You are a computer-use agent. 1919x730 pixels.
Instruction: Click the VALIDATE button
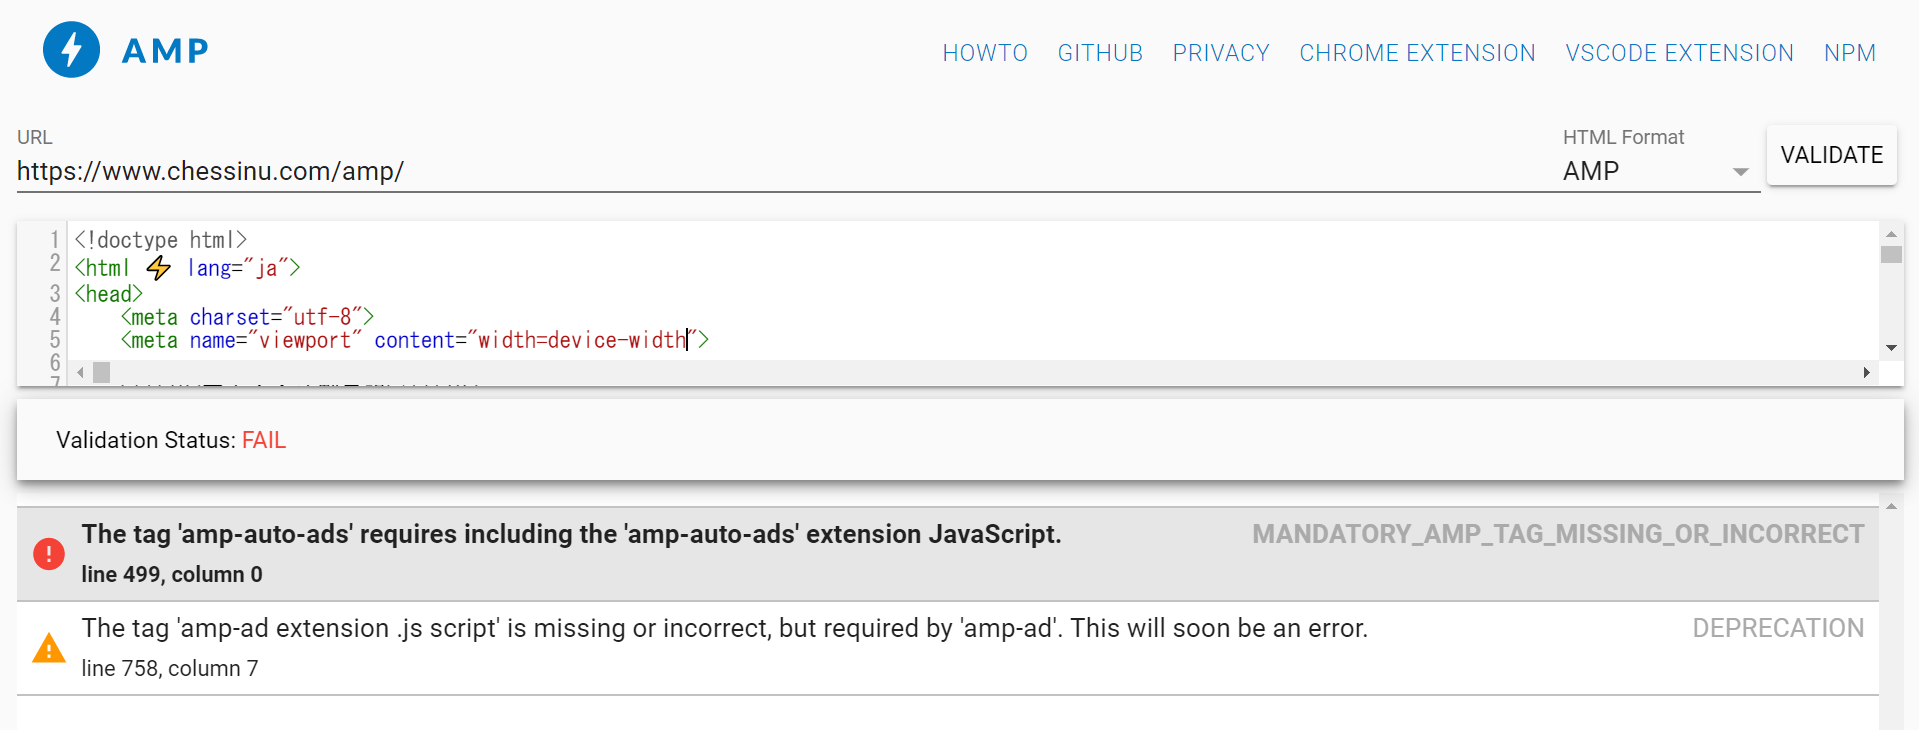1830,155
